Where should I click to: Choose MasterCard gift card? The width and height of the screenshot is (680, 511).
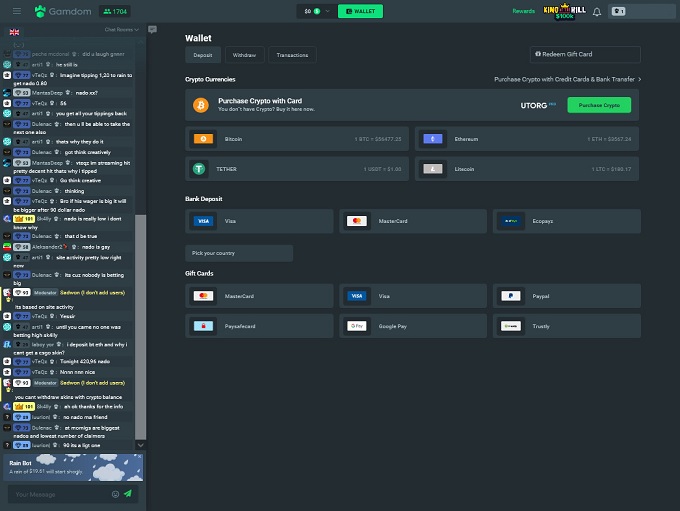point(259,296)
